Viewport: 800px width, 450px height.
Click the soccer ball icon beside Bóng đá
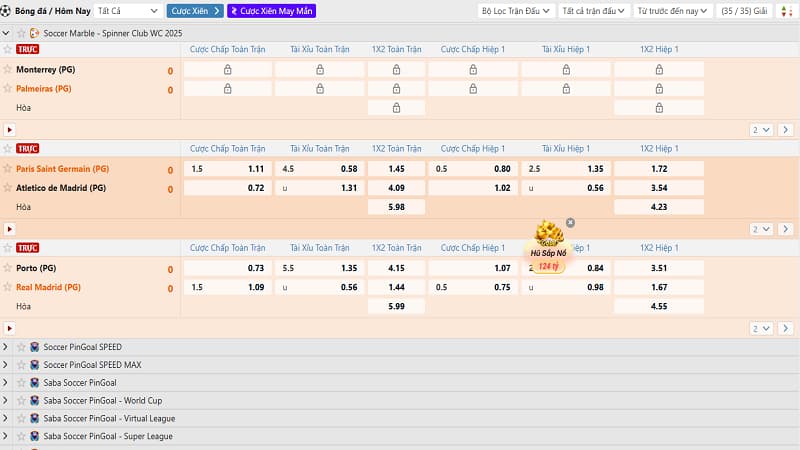[6, 11]
